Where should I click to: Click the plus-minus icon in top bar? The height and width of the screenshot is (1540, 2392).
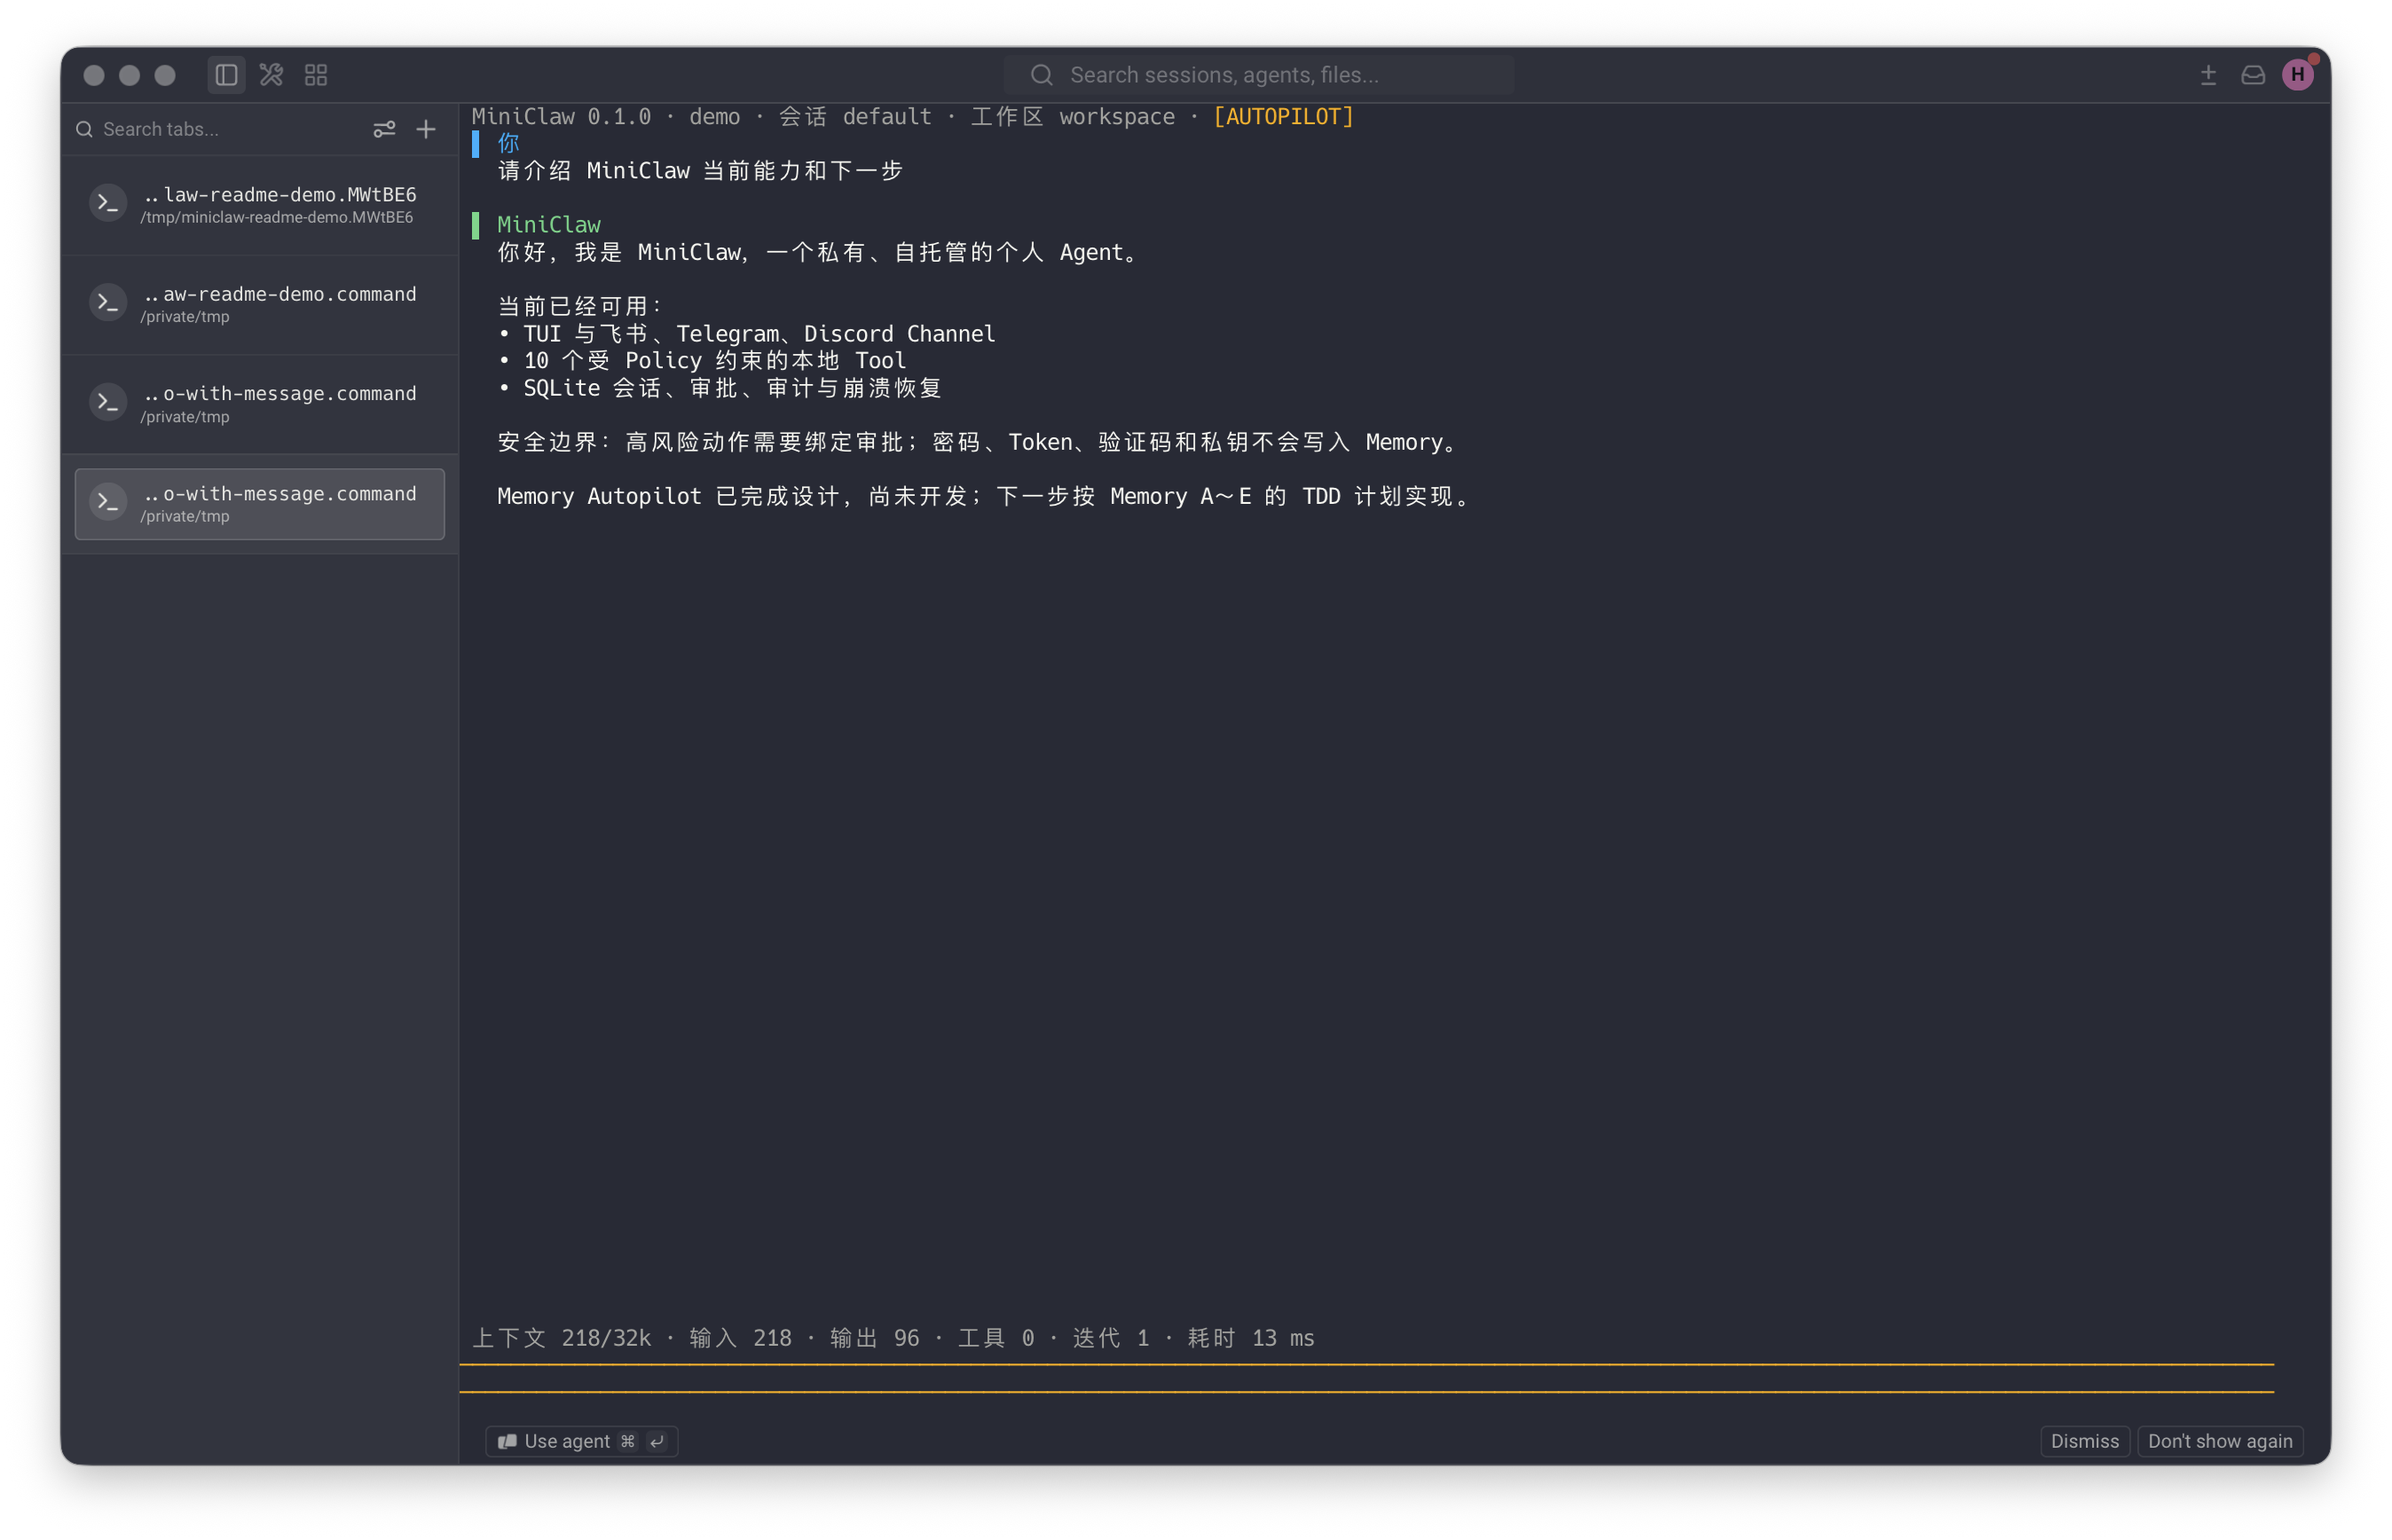tap(2208, 75)
